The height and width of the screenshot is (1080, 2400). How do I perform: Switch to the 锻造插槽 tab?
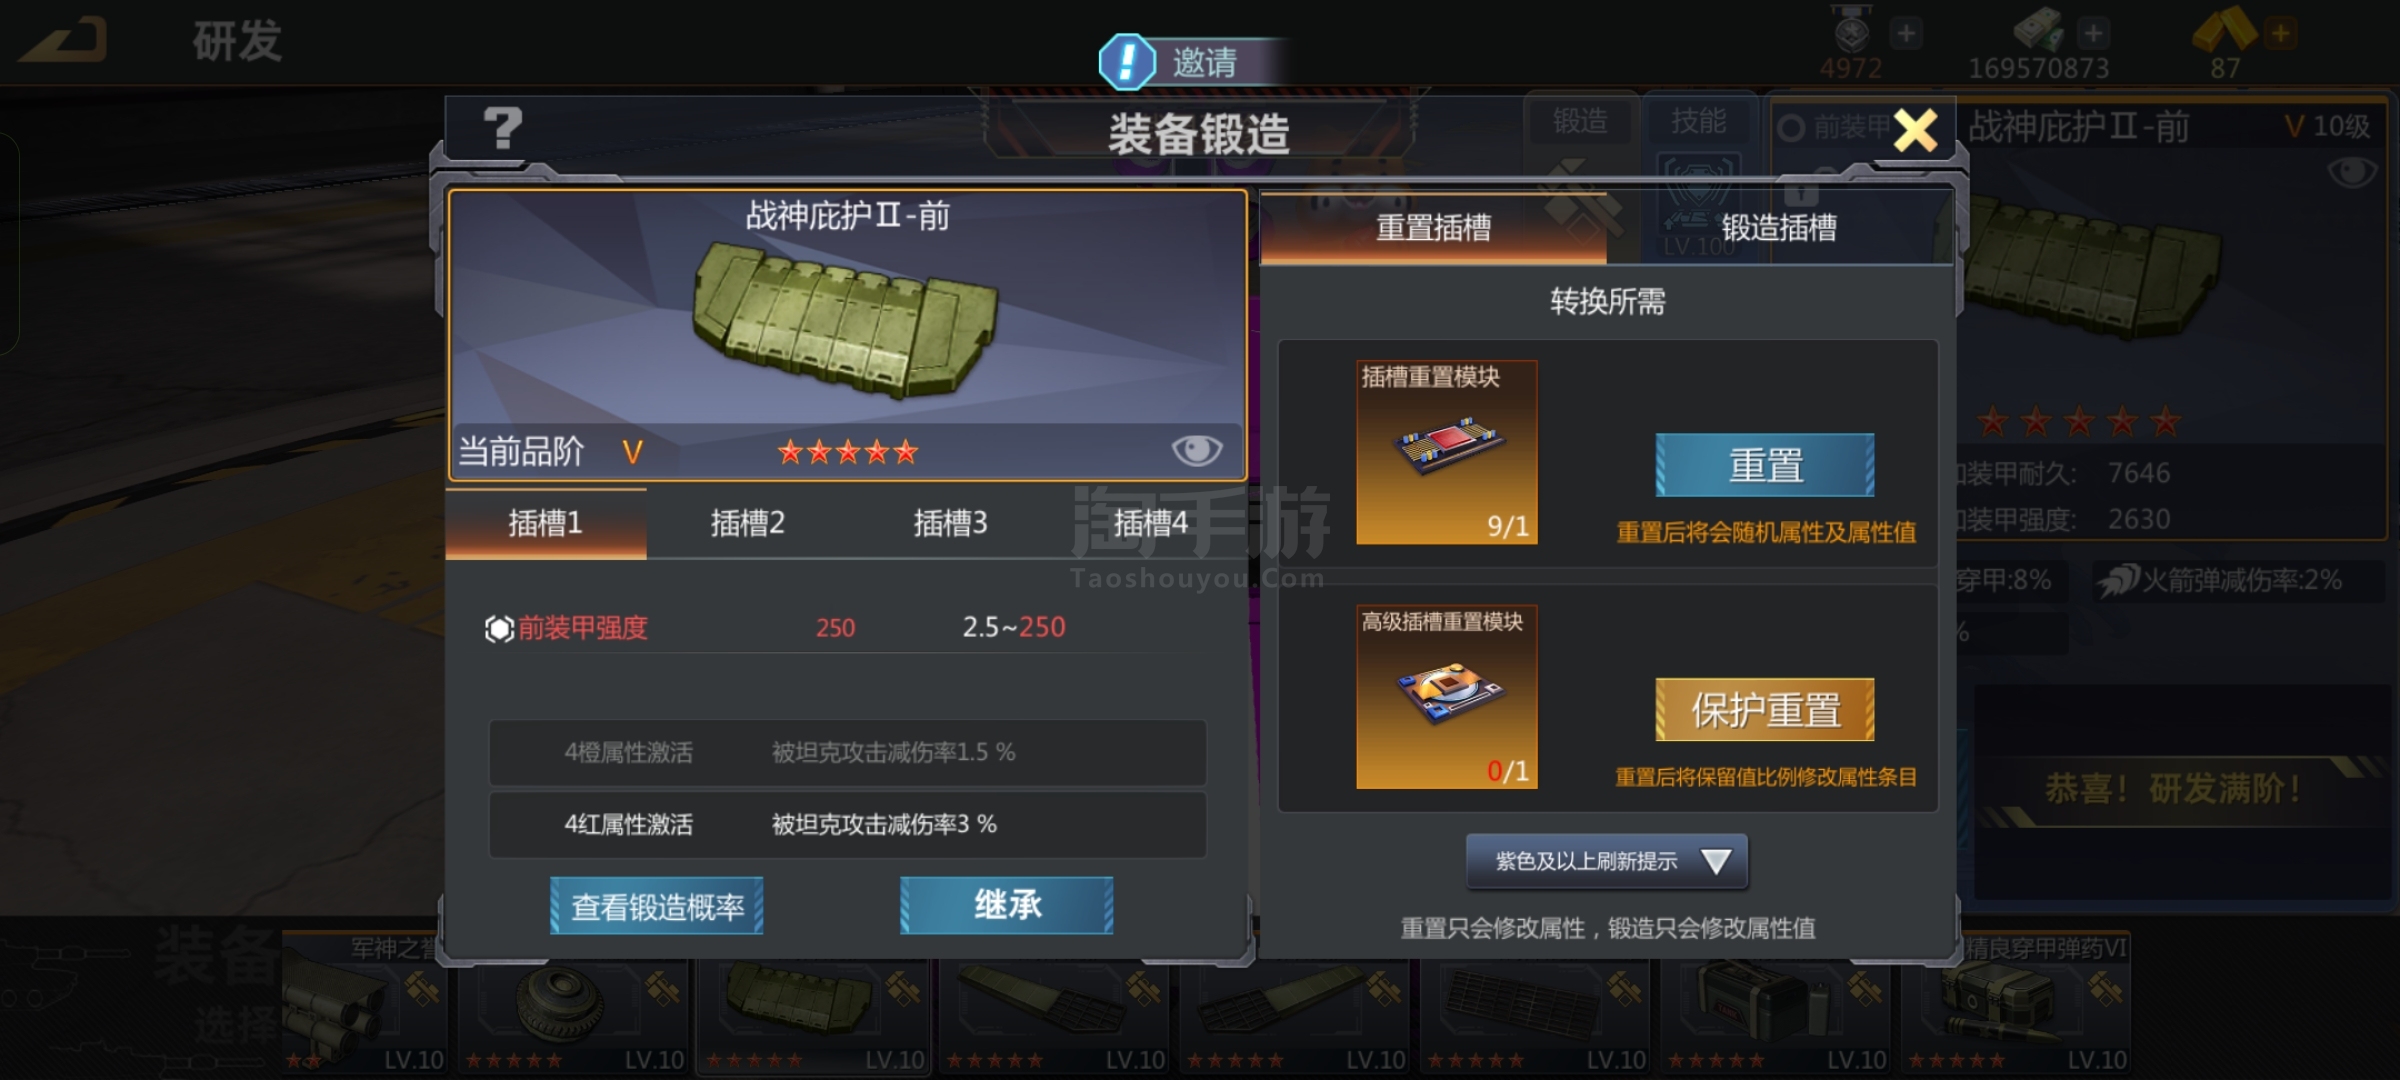1779,228
